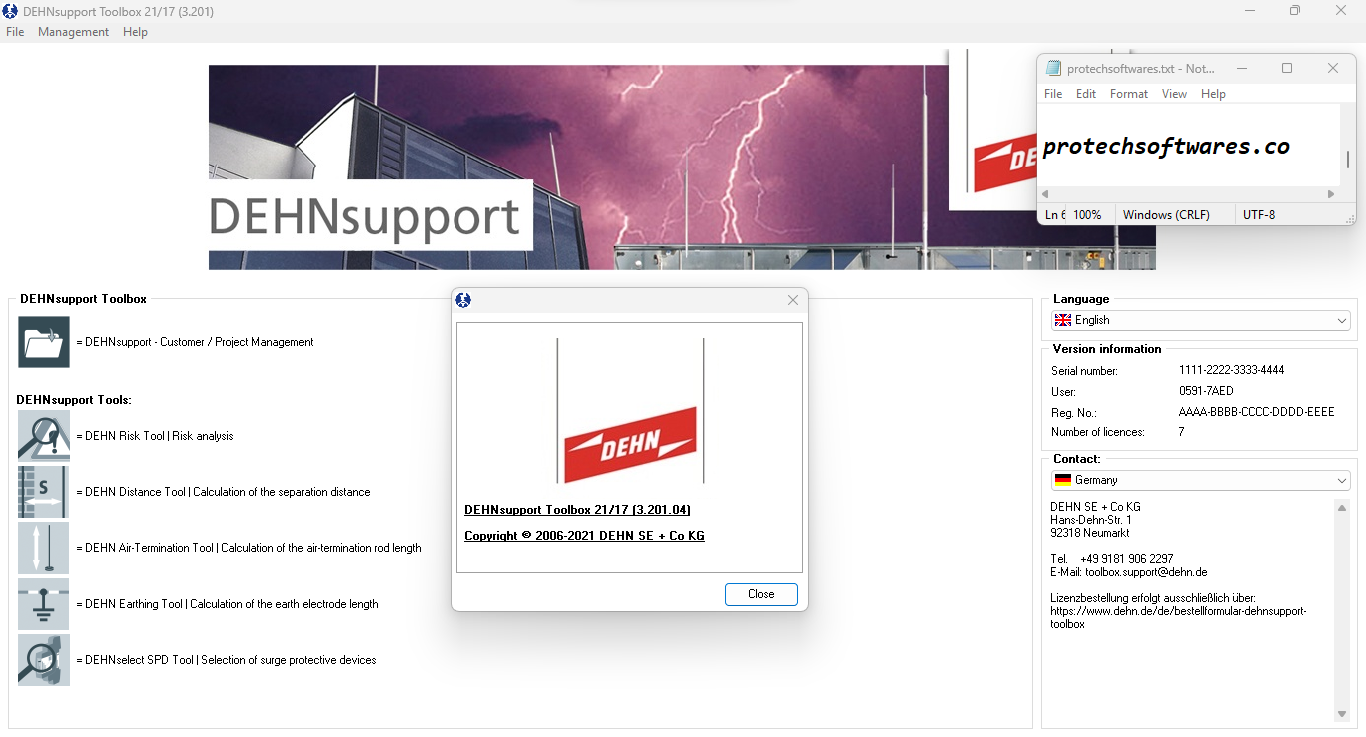Image resolution: width=1366 pixels, height=737 pixels.
Task: Click email toolbox.support@dehn.de
Action: (1146, 572)
